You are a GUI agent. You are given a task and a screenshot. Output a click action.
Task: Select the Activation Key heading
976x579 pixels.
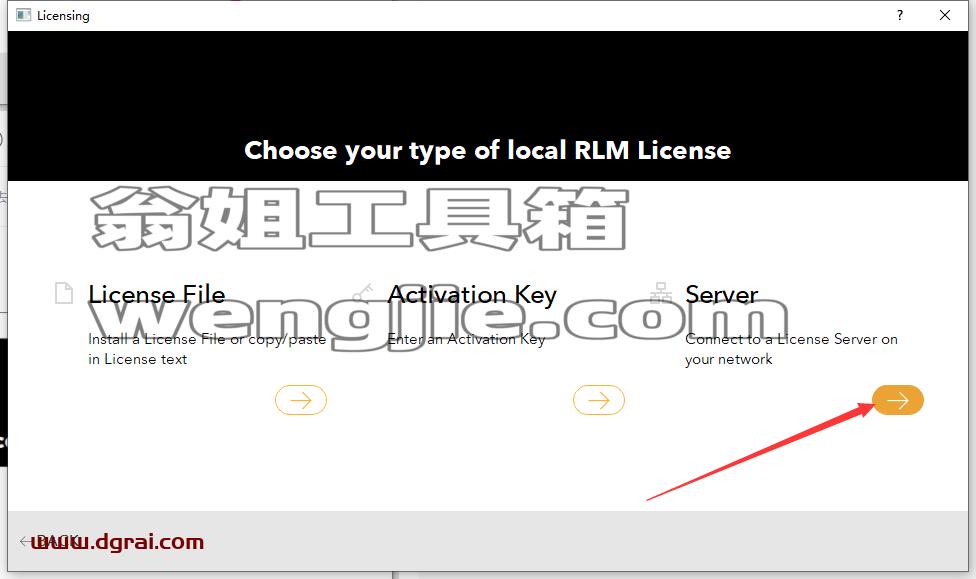(x=472, y=294)
